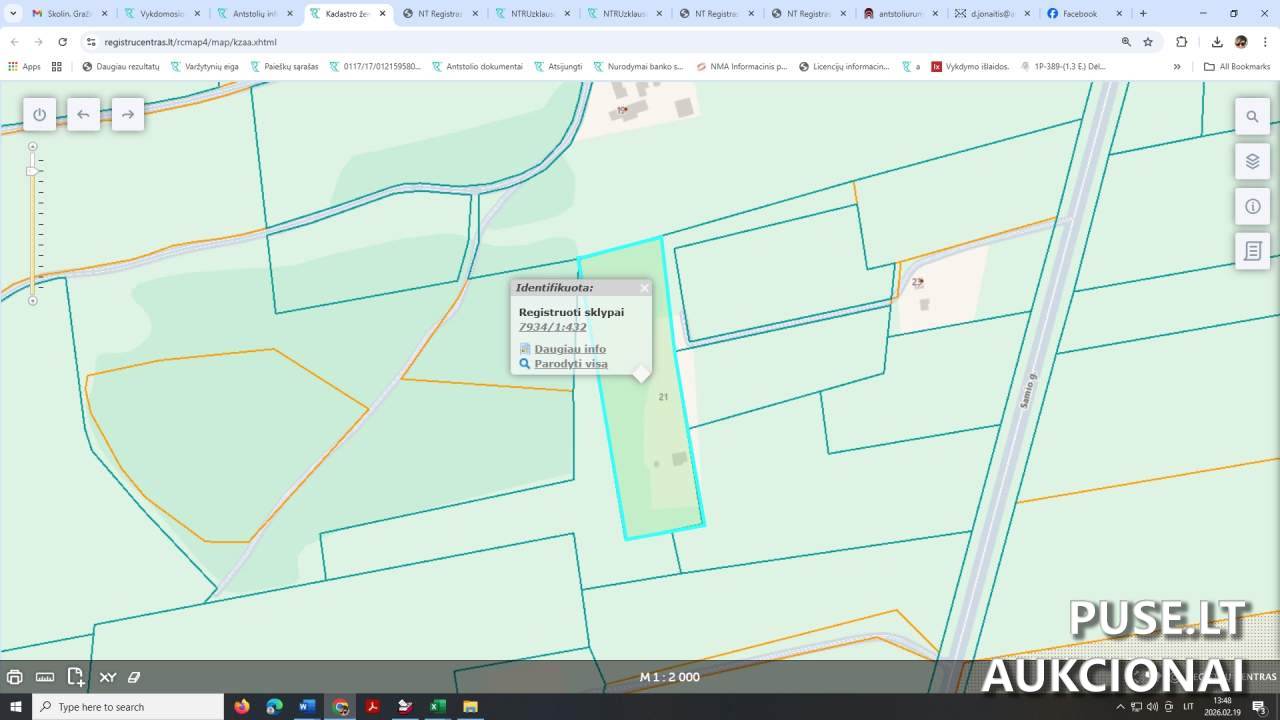Open the map legend document button
Screen dimensions: 1280x720
[x=1252, y=252]
